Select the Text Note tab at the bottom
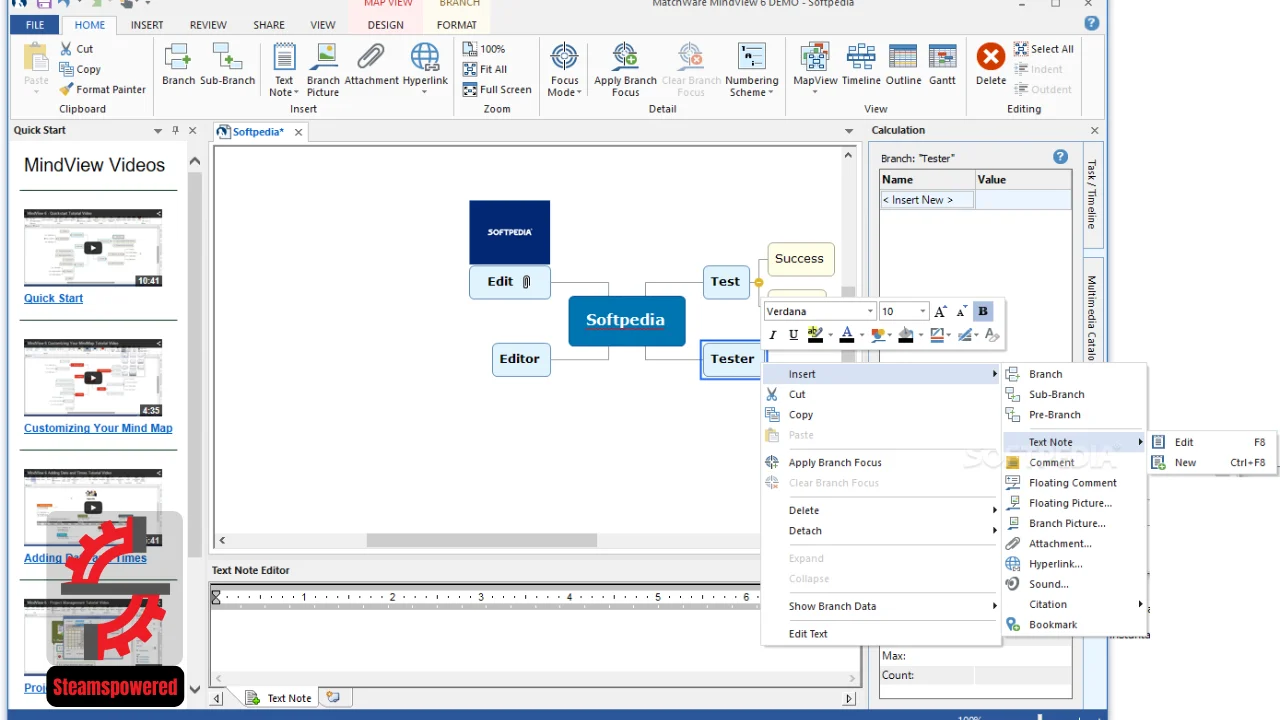Image resolution: width=1280 pixels, height=720 pixels. click(279, 698)
